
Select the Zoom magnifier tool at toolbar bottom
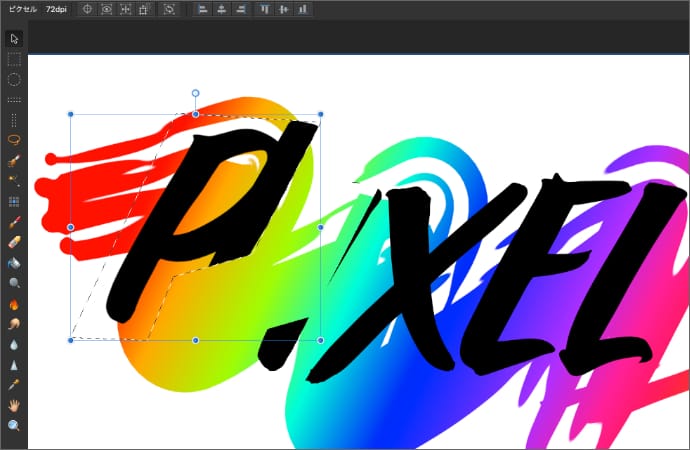14,426
